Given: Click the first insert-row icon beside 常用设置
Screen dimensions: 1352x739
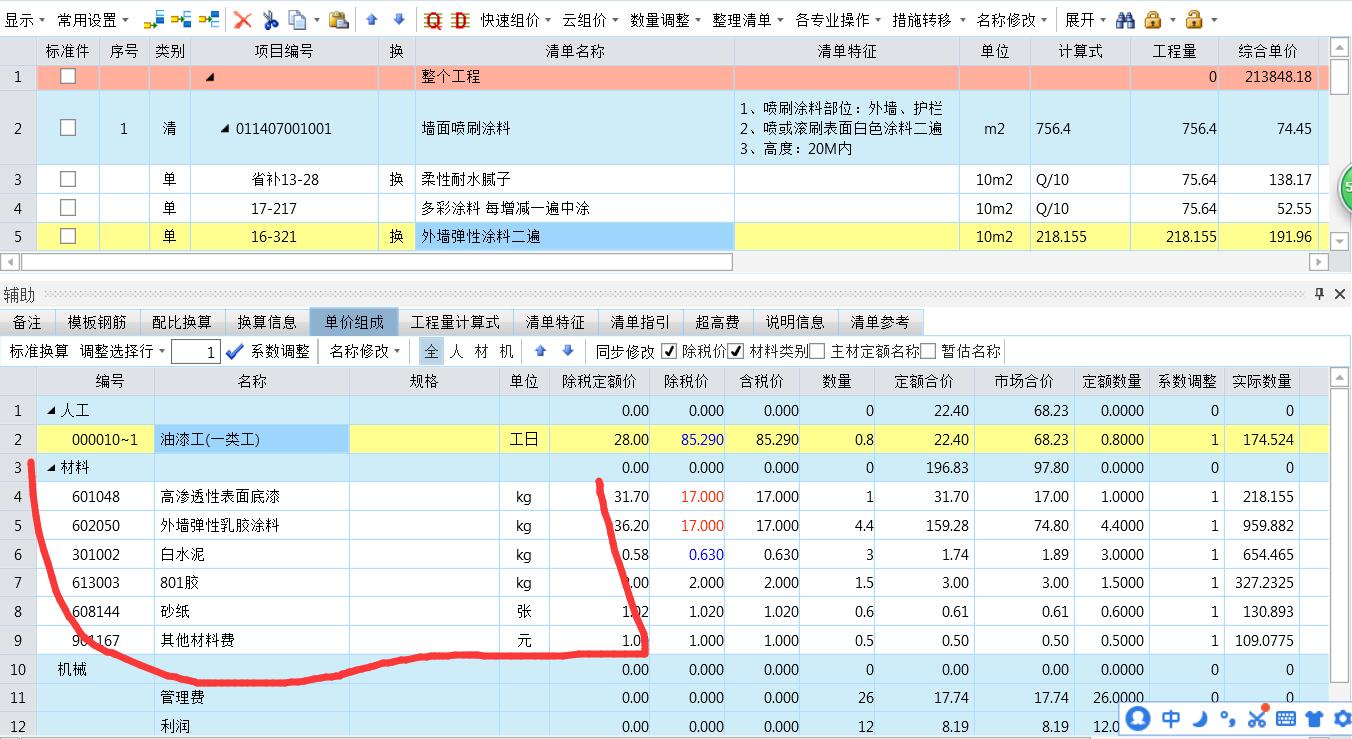Looking at the screenshot, I should coord(154,20).
